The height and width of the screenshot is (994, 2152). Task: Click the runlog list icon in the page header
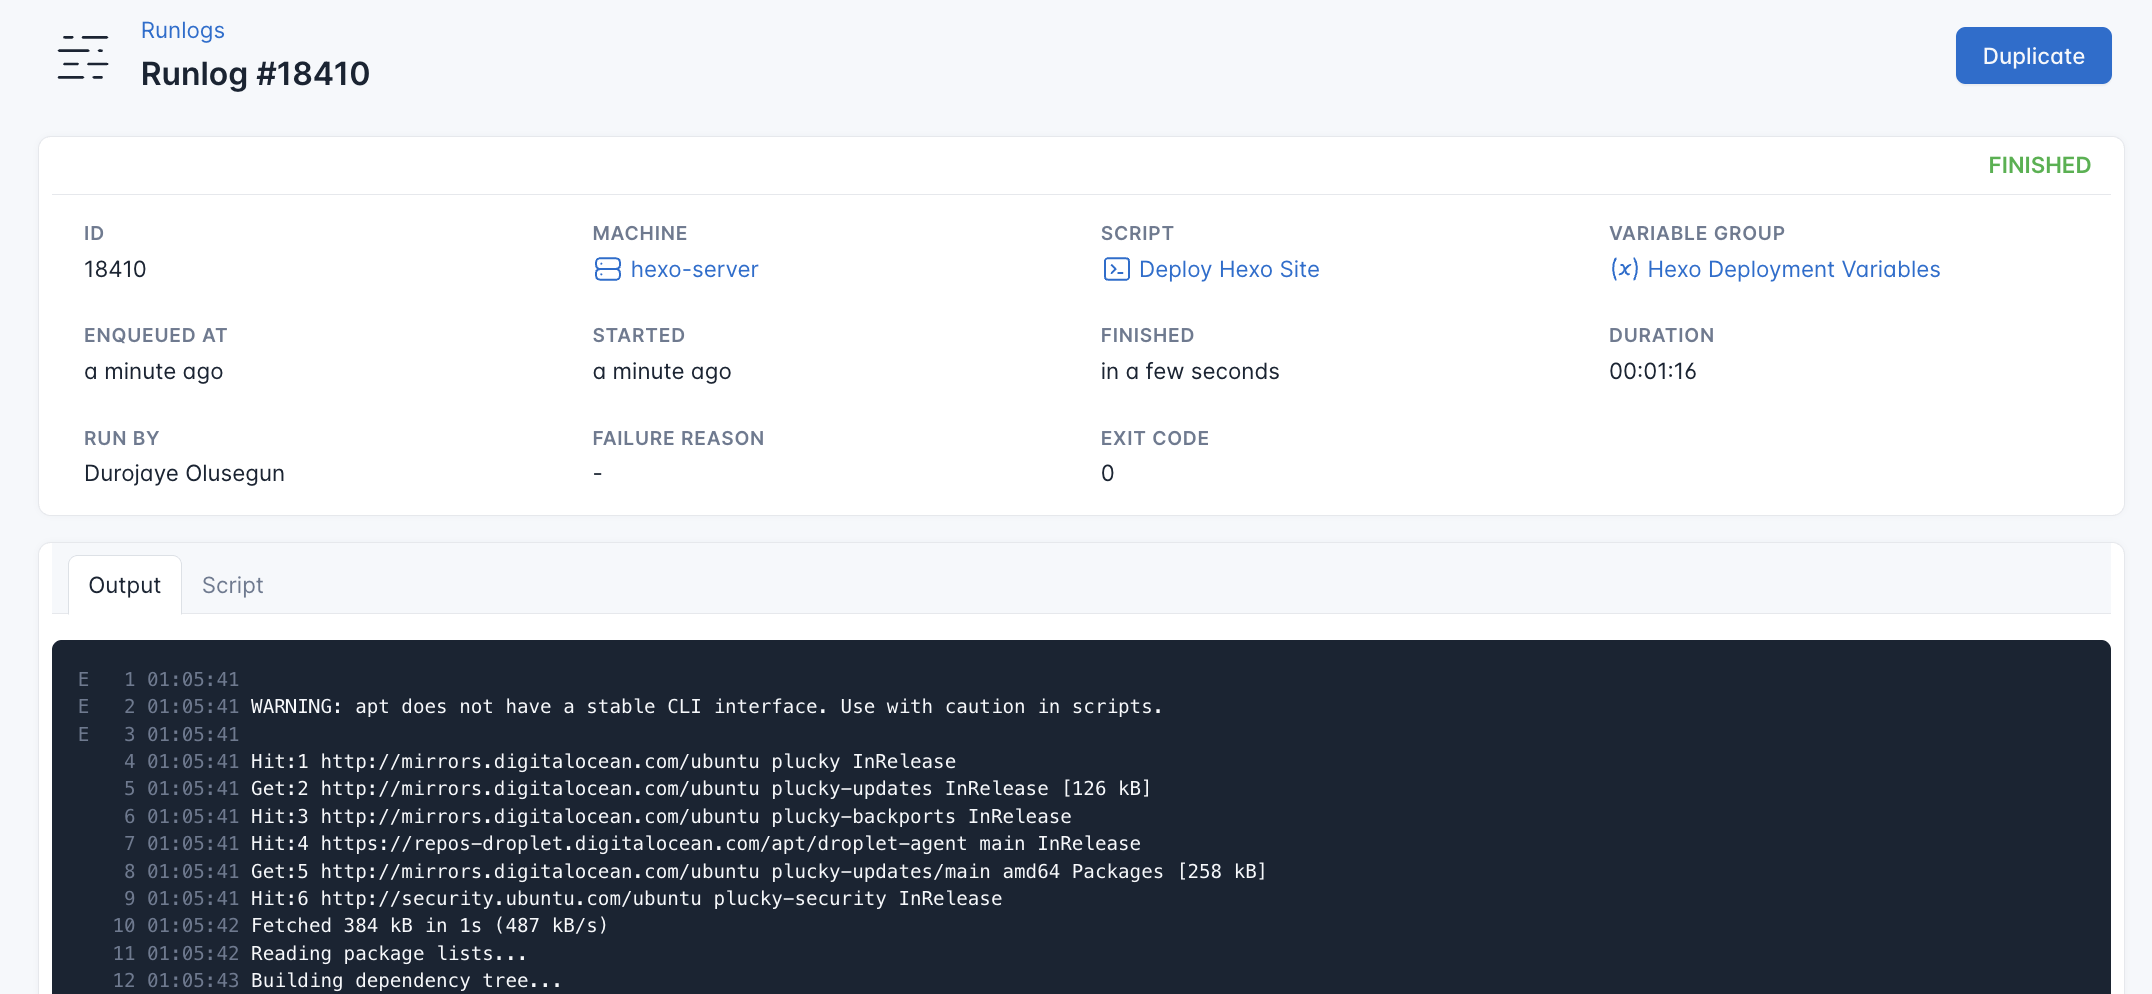pyautogui.click(x=83, y=55)
